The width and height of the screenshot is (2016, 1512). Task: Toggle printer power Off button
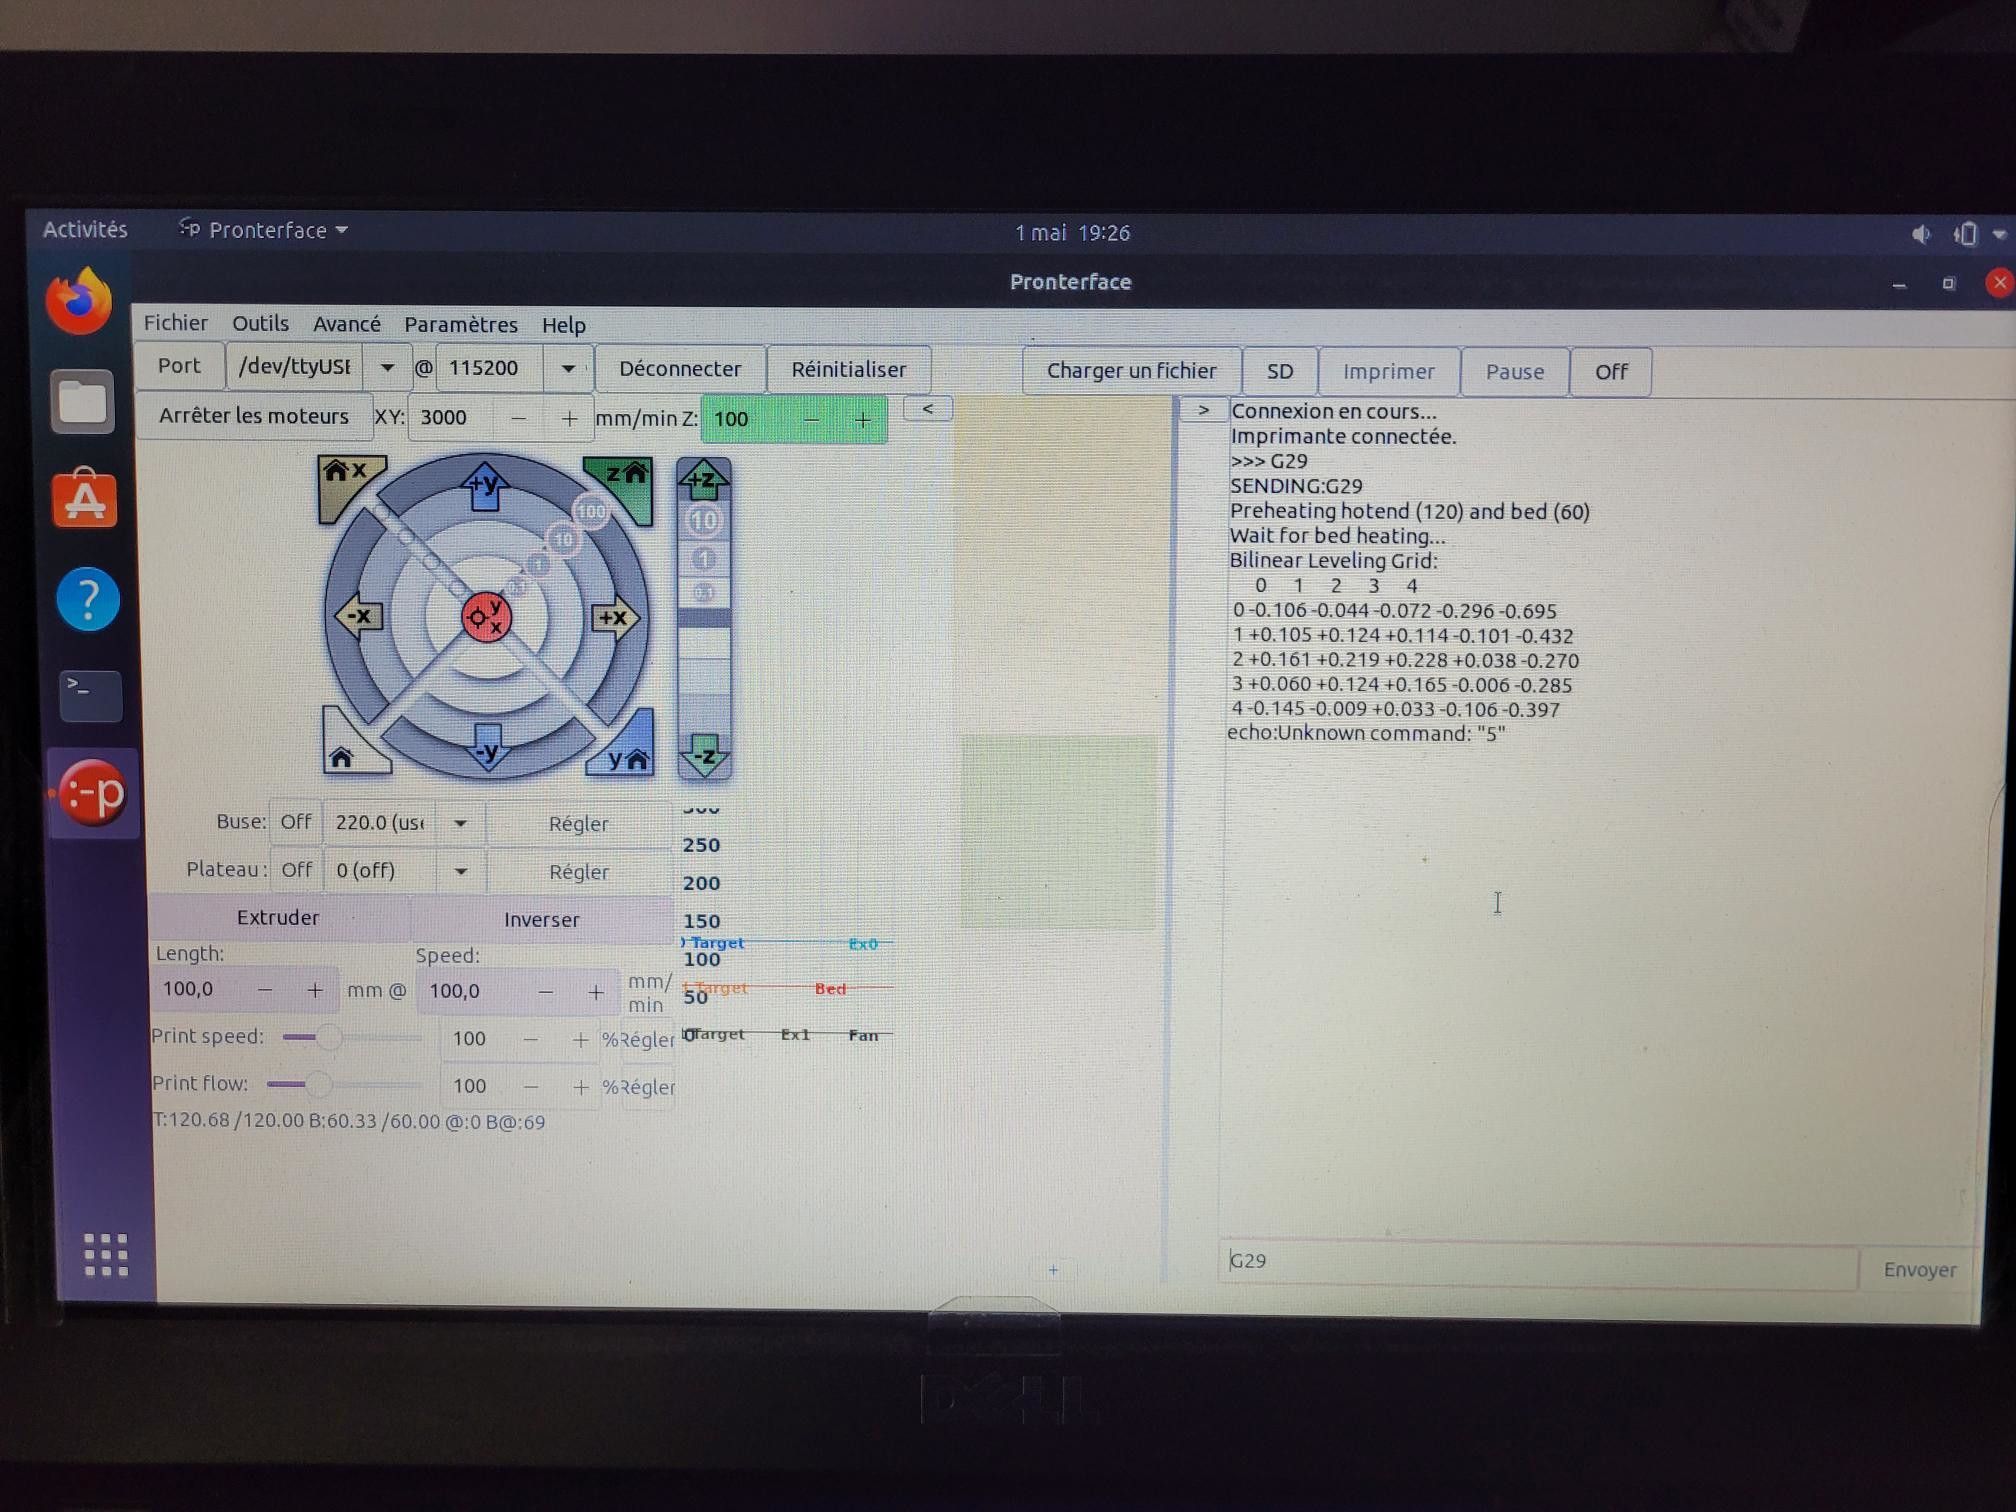click(x=1610, y=372)
